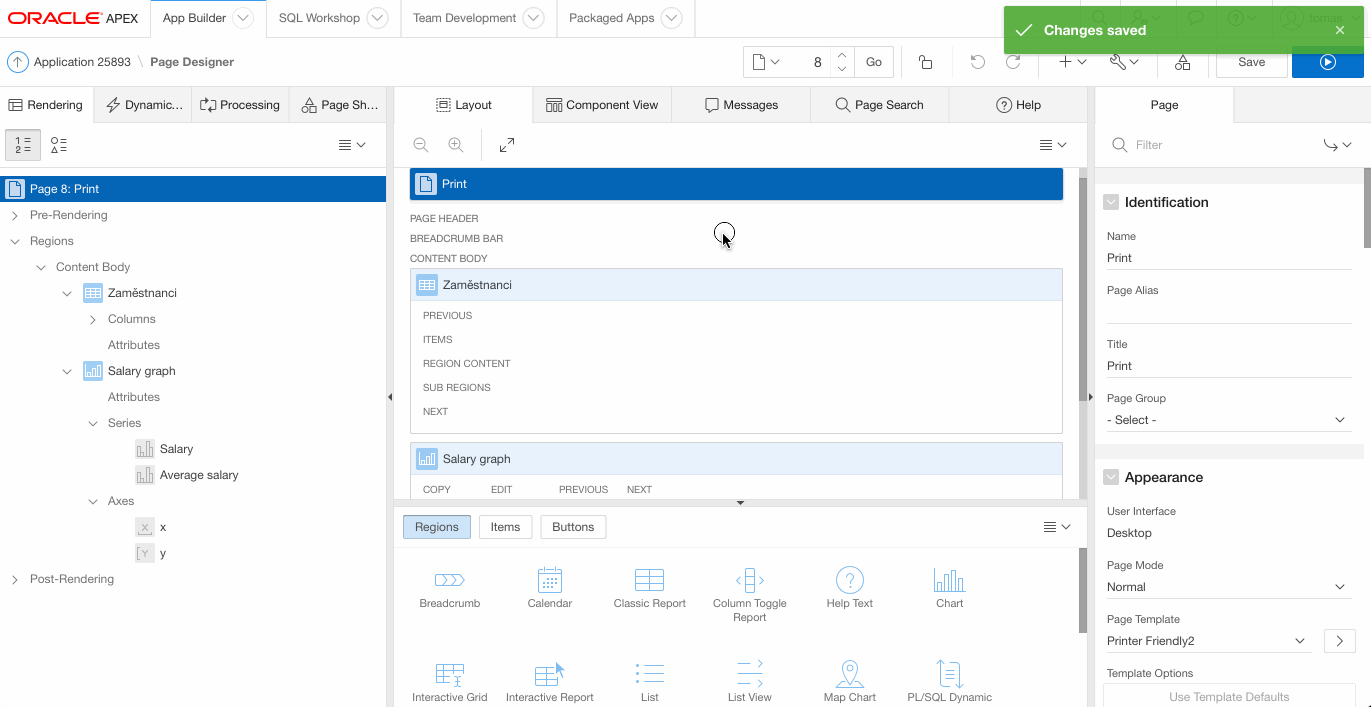Click the Run Page play button
1371x707 pixels.
pyautogui.click(x=1327, y=62)
